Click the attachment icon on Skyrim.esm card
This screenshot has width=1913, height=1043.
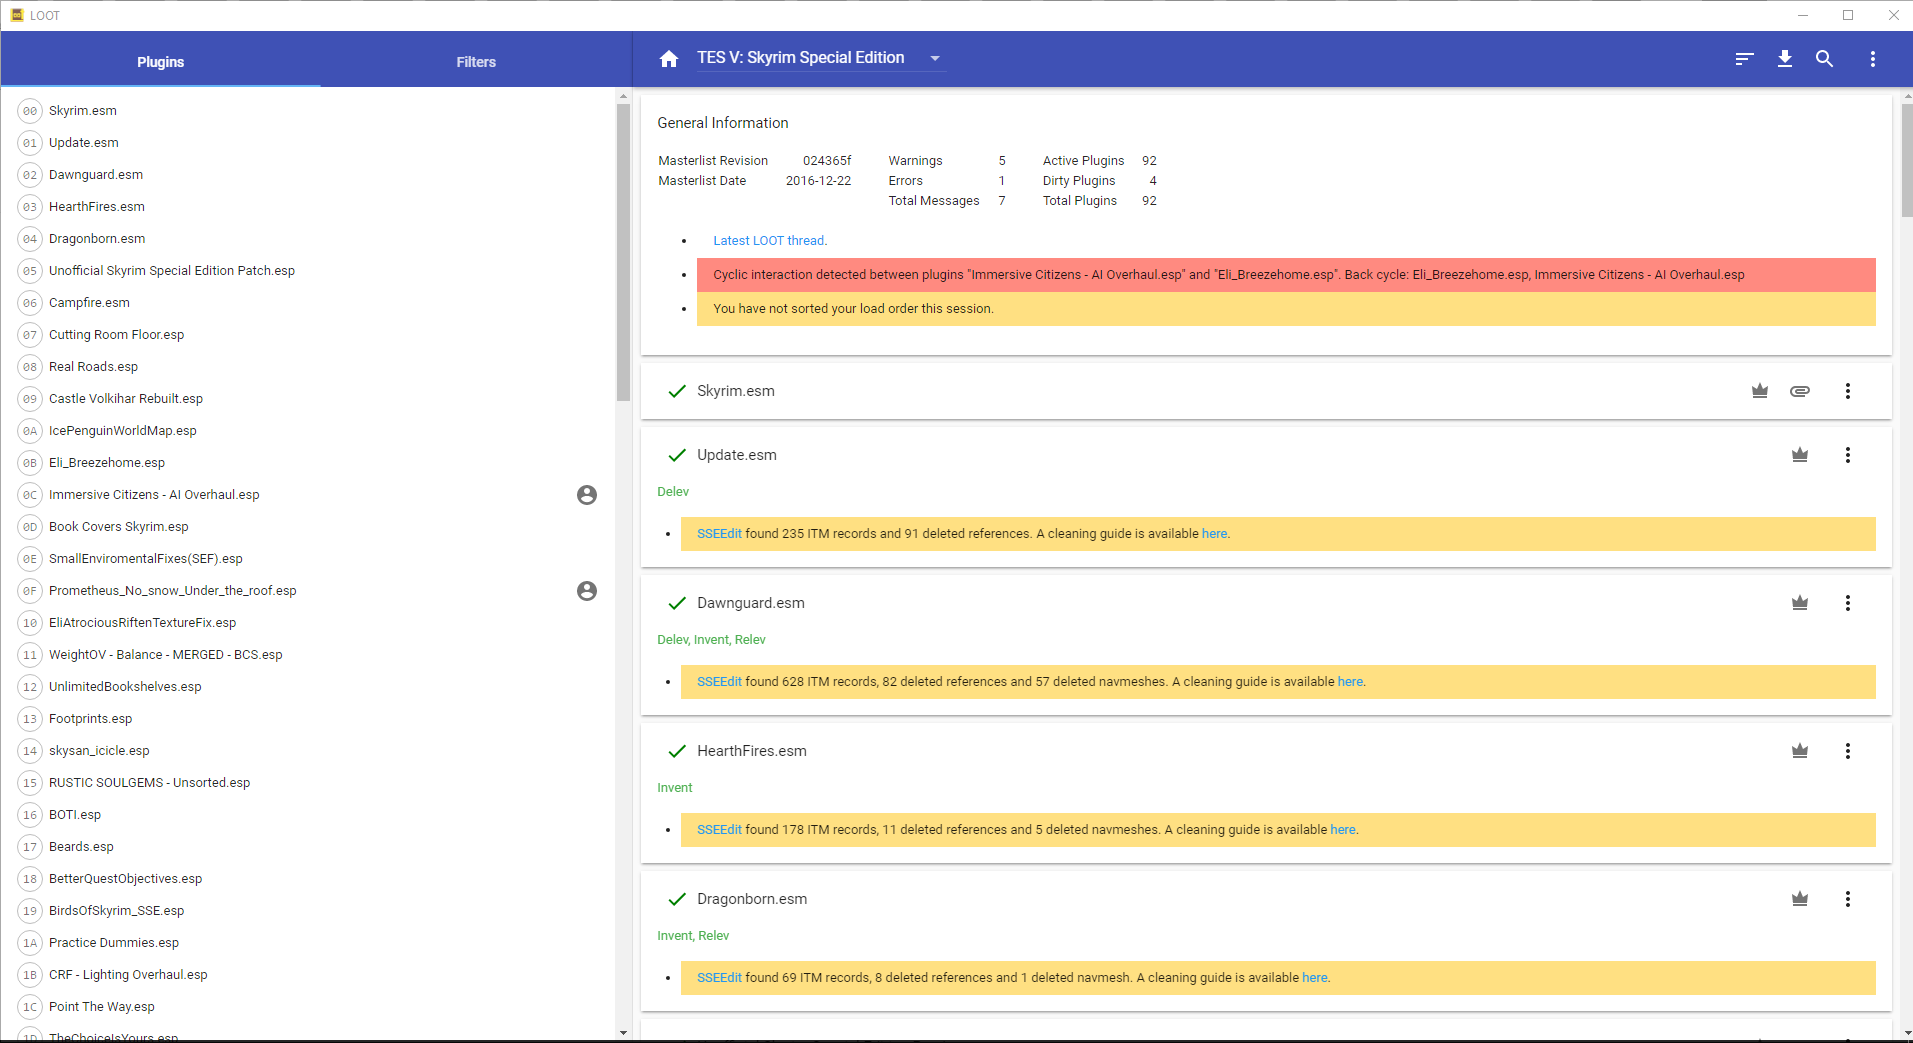(1800, 391)
